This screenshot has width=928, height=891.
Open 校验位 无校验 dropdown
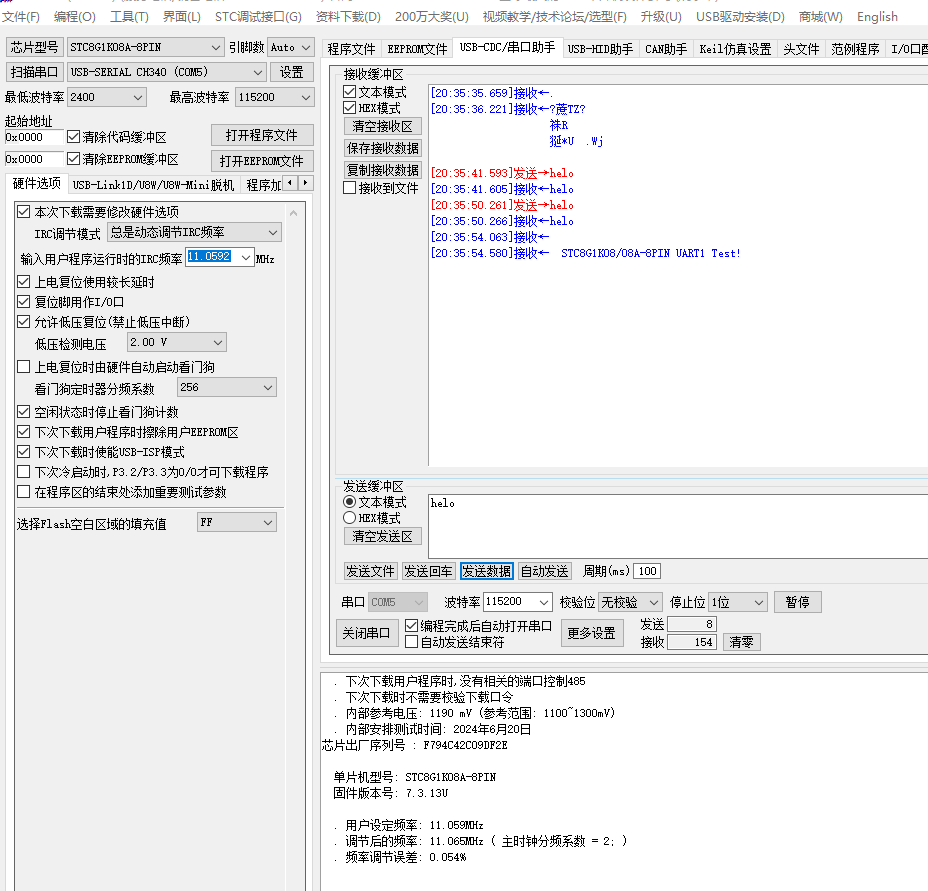(x=630, y=602)
